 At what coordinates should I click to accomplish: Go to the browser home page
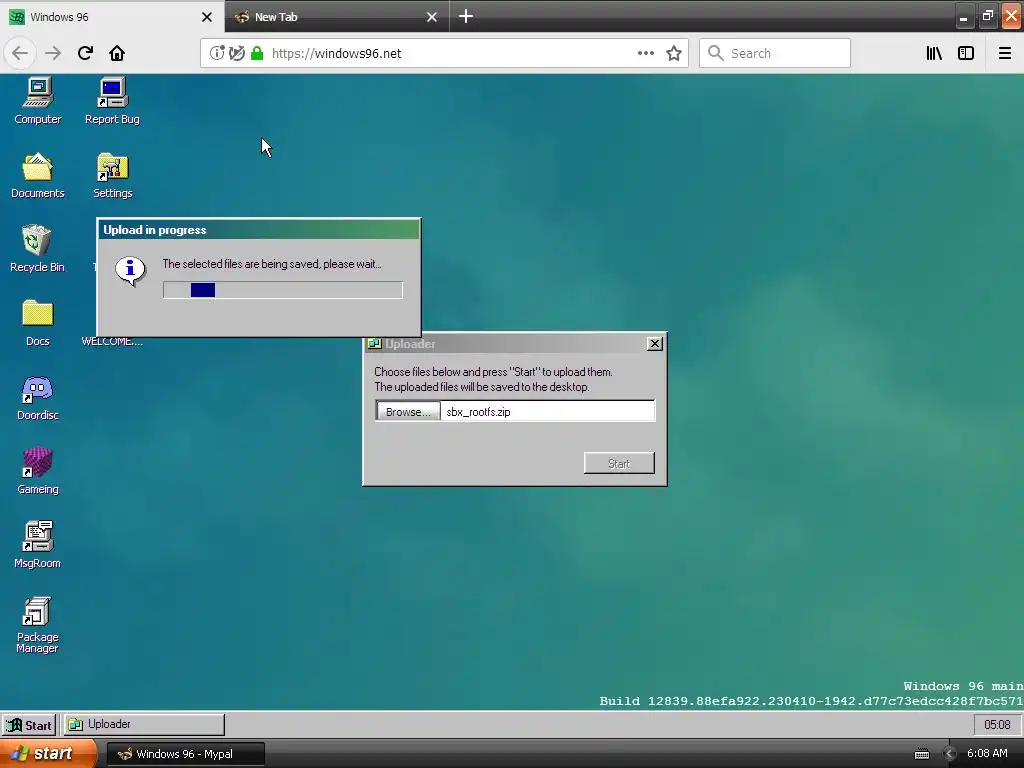pos(117,53)
